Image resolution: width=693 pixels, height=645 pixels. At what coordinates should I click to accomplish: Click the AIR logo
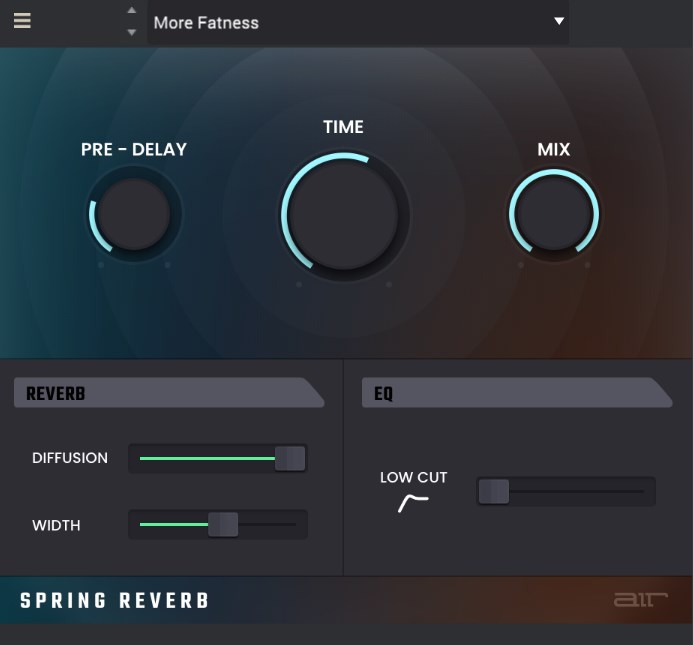point(640,600)
